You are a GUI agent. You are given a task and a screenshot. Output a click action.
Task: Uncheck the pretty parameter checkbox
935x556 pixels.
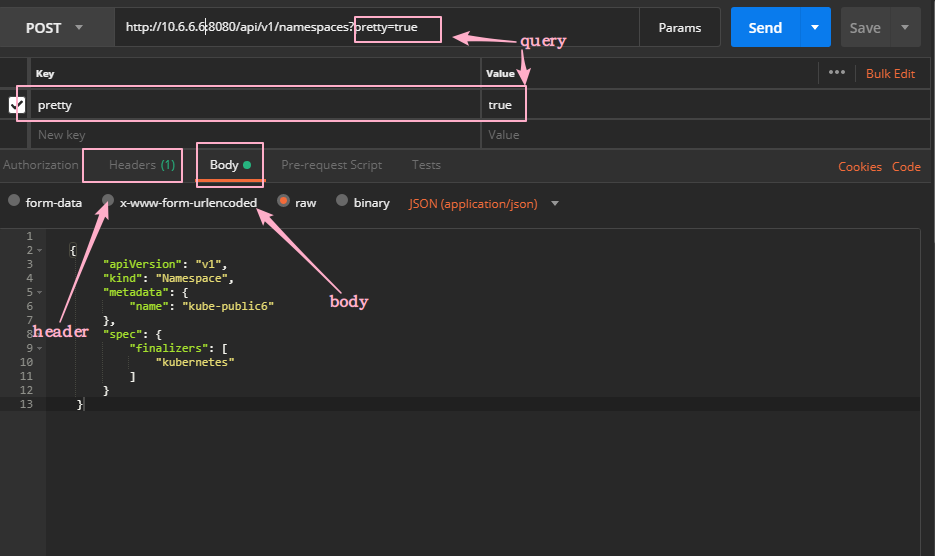point(17,105)
